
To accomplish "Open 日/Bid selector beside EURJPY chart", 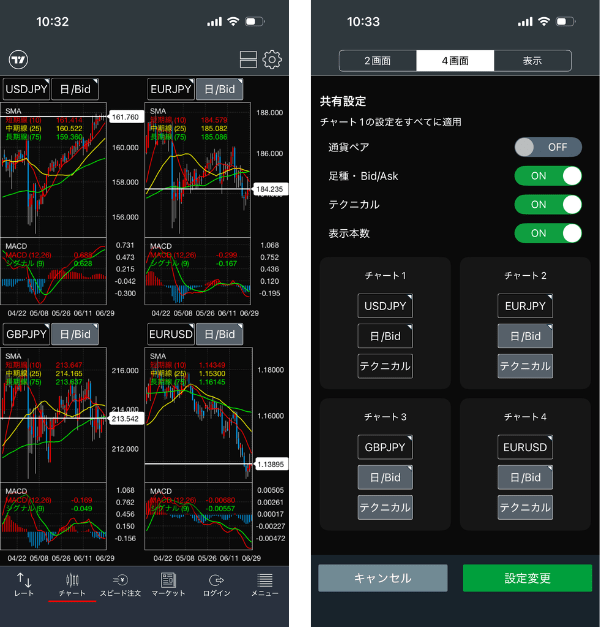I will 220,89.
